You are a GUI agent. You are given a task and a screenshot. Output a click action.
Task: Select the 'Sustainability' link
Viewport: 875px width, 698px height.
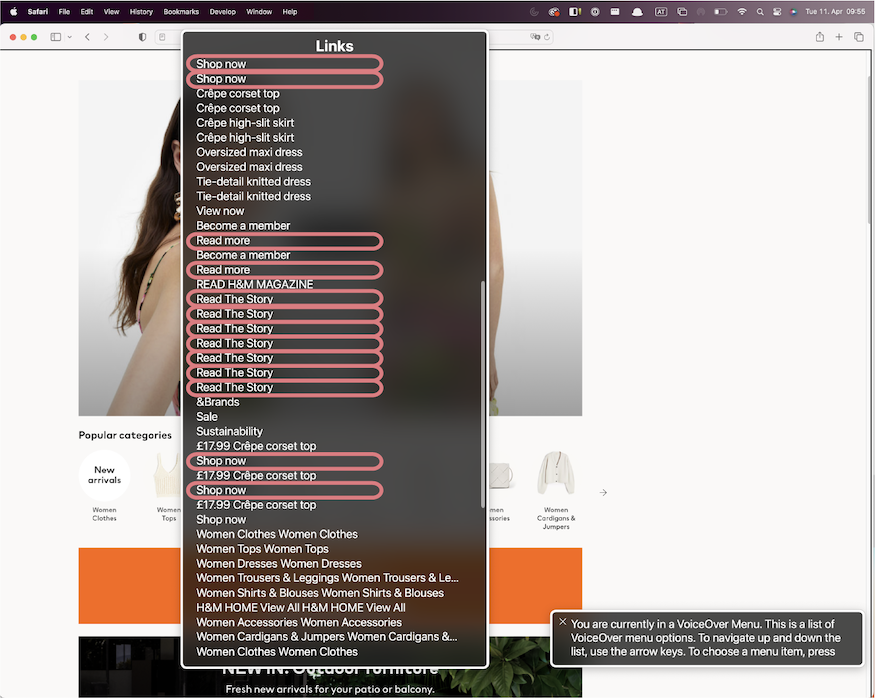[x=229, y=431]
